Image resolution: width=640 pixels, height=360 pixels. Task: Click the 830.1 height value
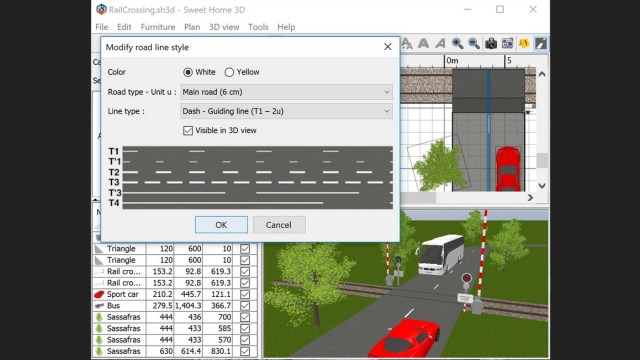point(221,351)
